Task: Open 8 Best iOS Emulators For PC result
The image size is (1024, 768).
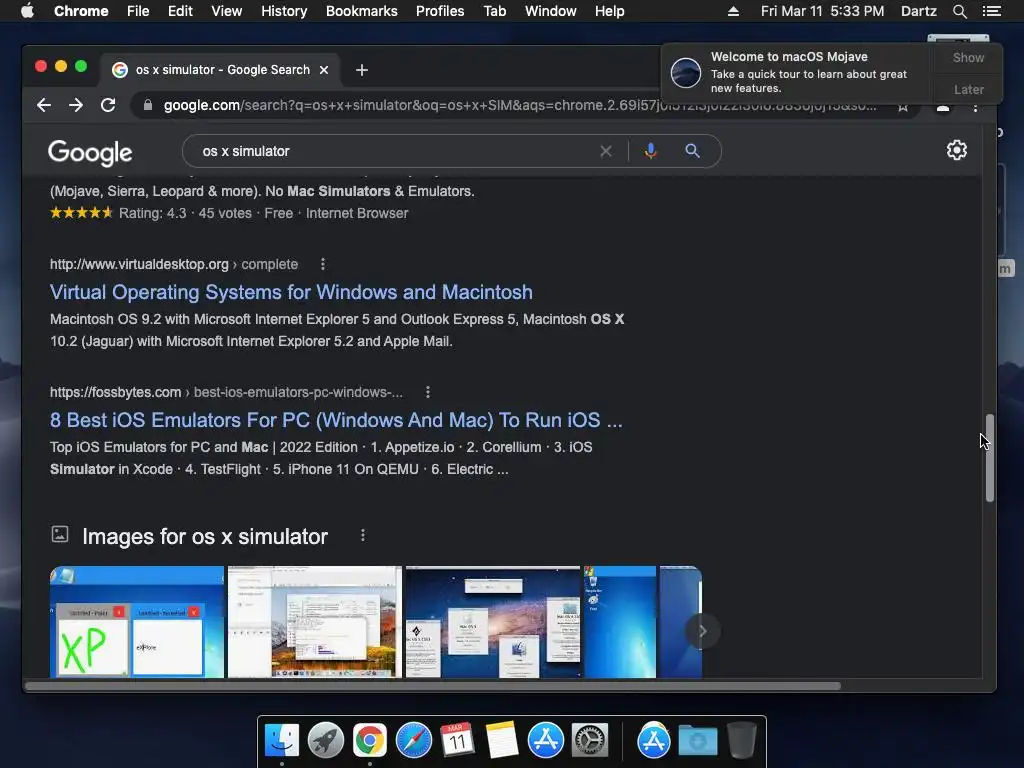Action: (x=336, y=420)
